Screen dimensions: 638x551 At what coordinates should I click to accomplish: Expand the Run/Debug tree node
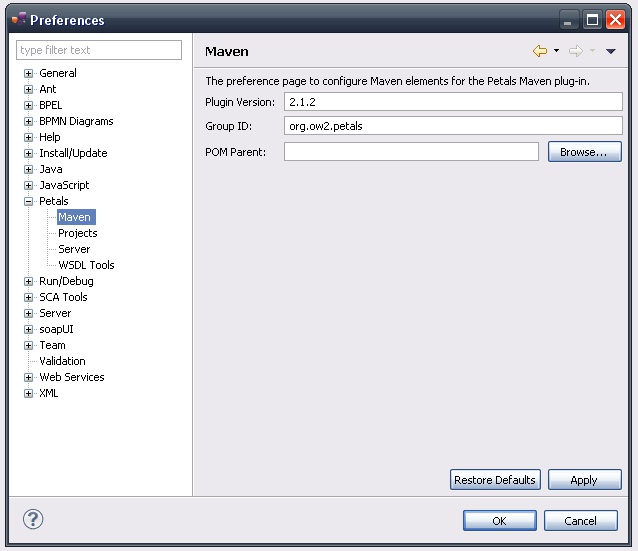tap(29, 281)
